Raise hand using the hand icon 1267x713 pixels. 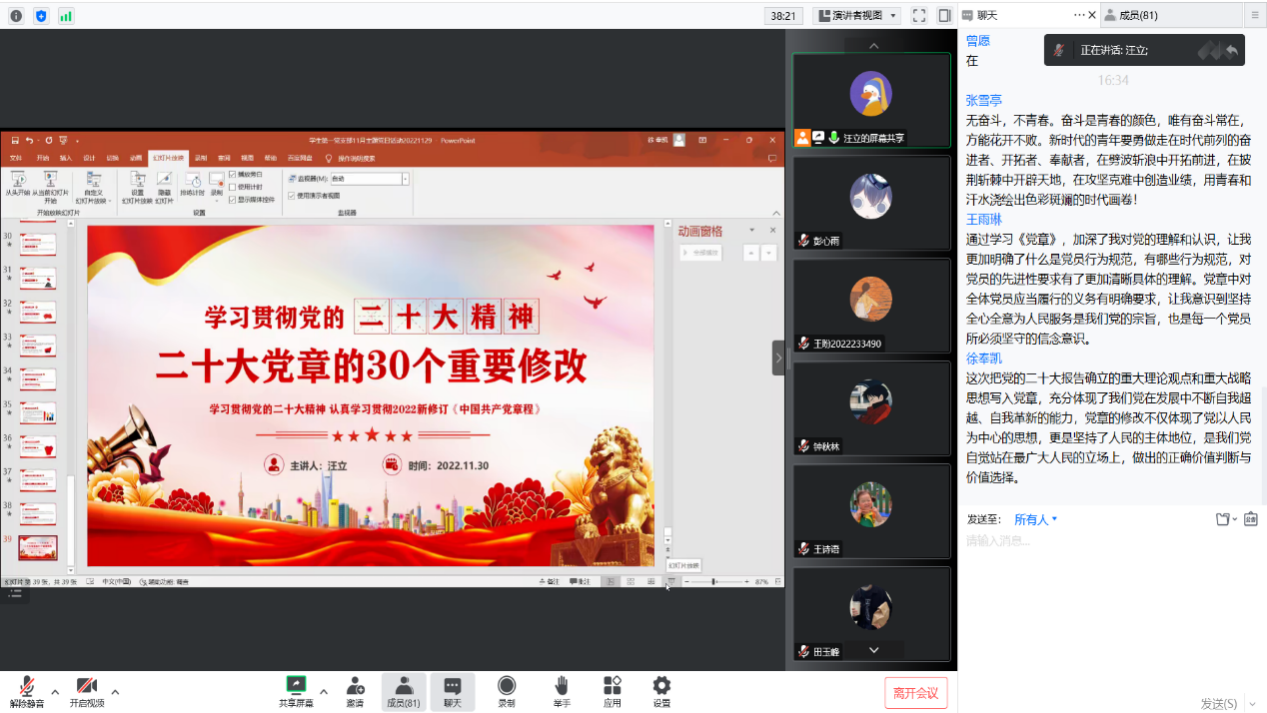561,686
